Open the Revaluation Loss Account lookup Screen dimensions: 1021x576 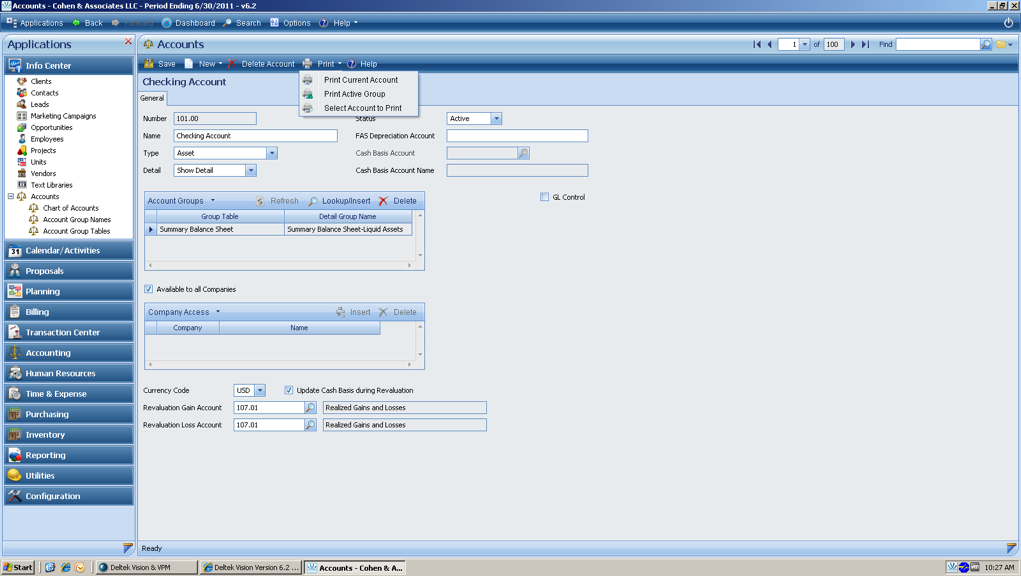pos(310,425)
